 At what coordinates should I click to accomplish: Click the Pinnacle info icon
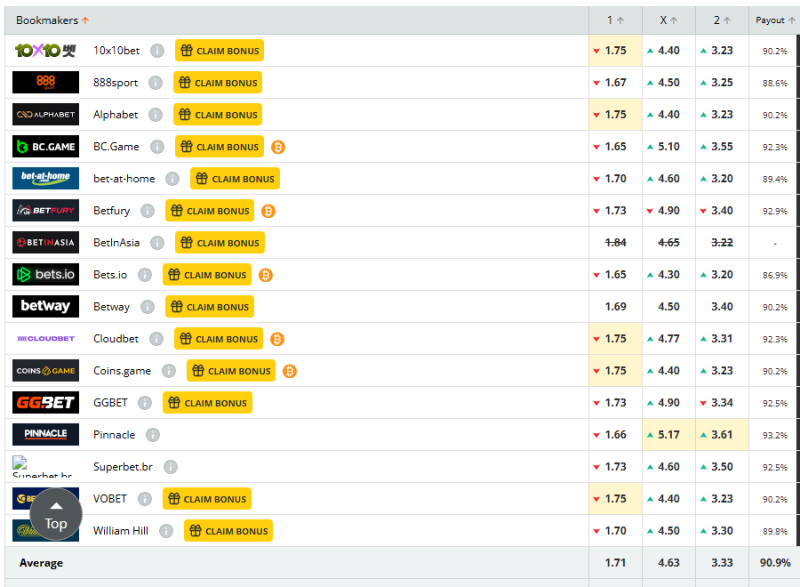pyautogui.click(x=153, y=435)
